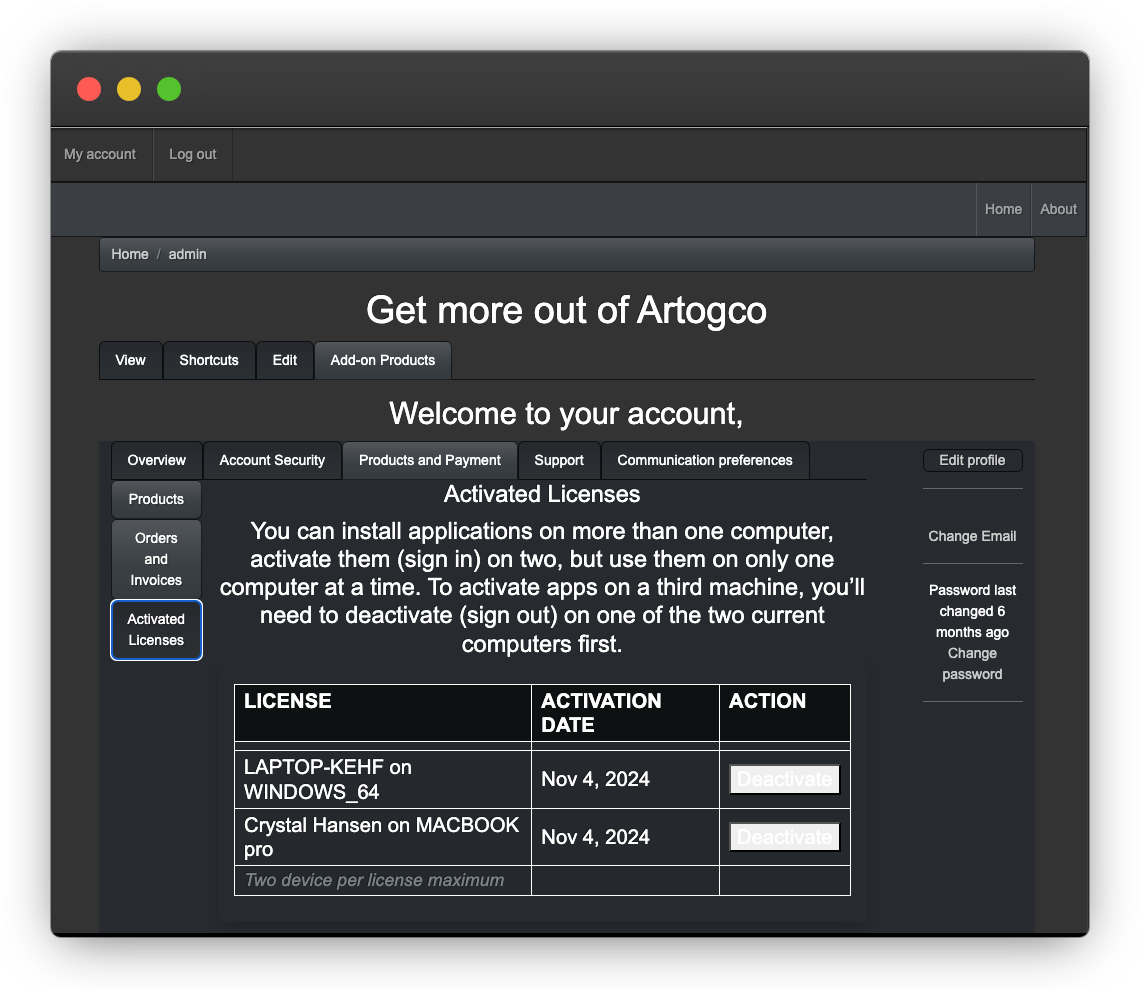Click the Change password link
This screenshot has height=988, width=1140.
[x=973, y=664]
